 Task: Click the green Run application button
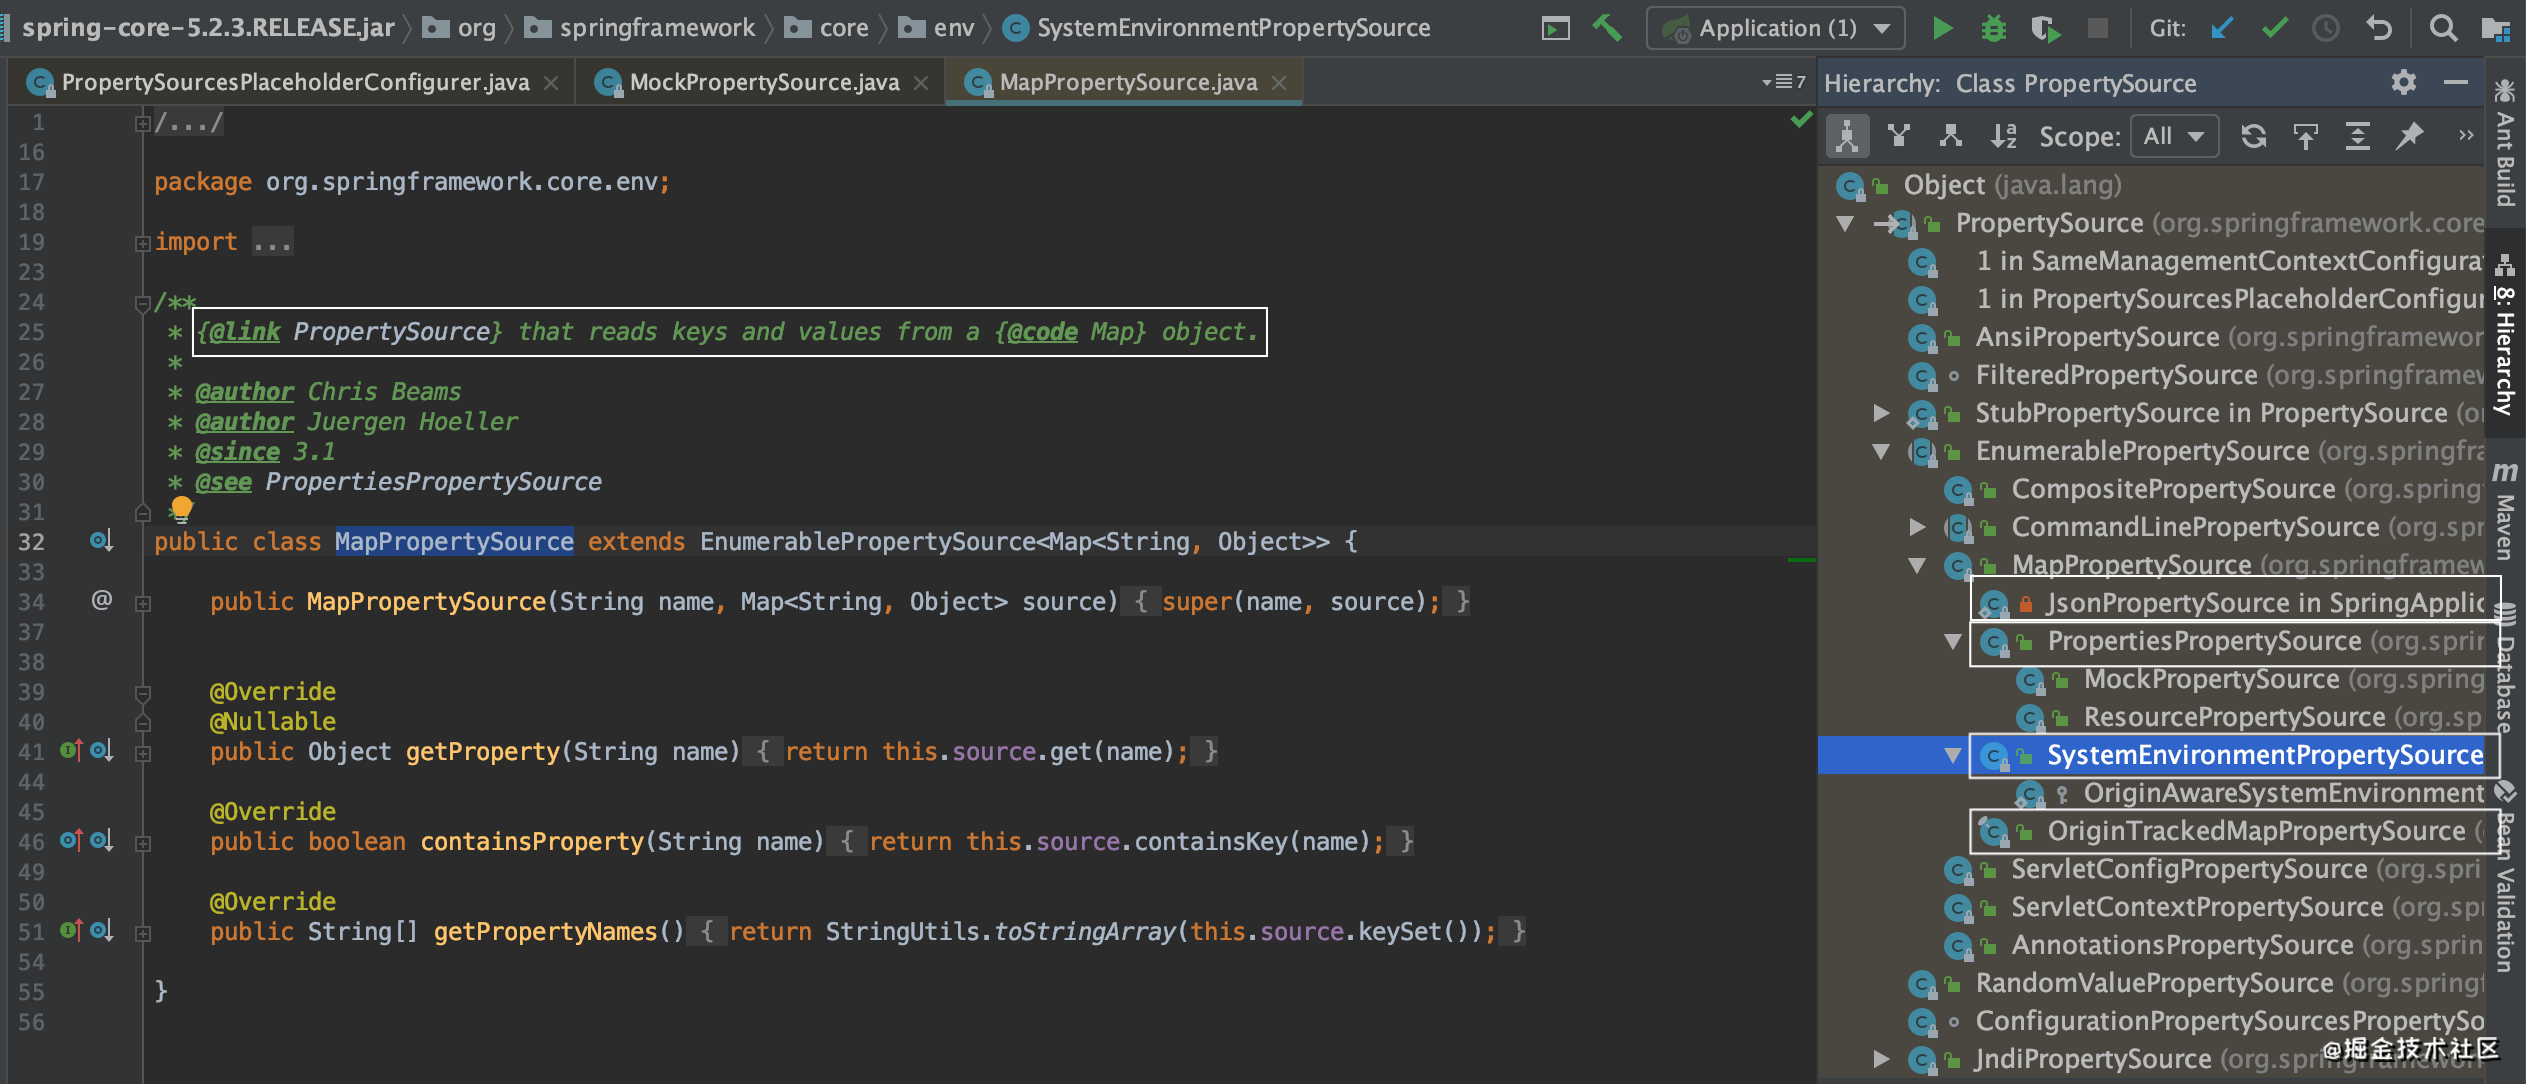(x=1941, y=28)
